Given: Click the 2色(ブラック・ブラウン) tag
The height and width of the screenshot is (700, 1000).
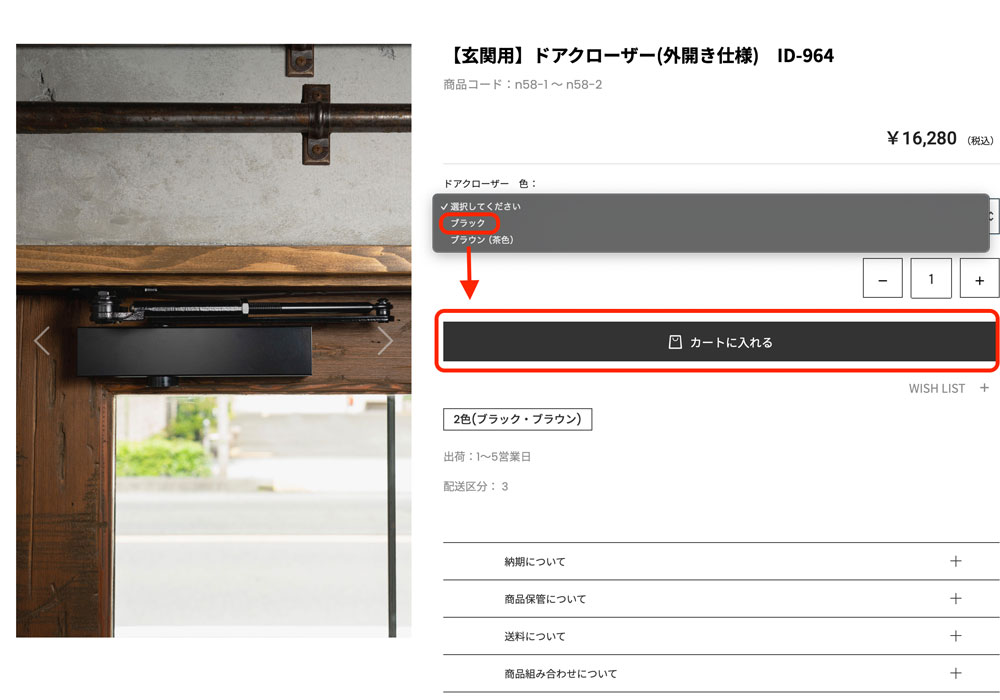Looking at the screenshot, I should click(517, 419).
